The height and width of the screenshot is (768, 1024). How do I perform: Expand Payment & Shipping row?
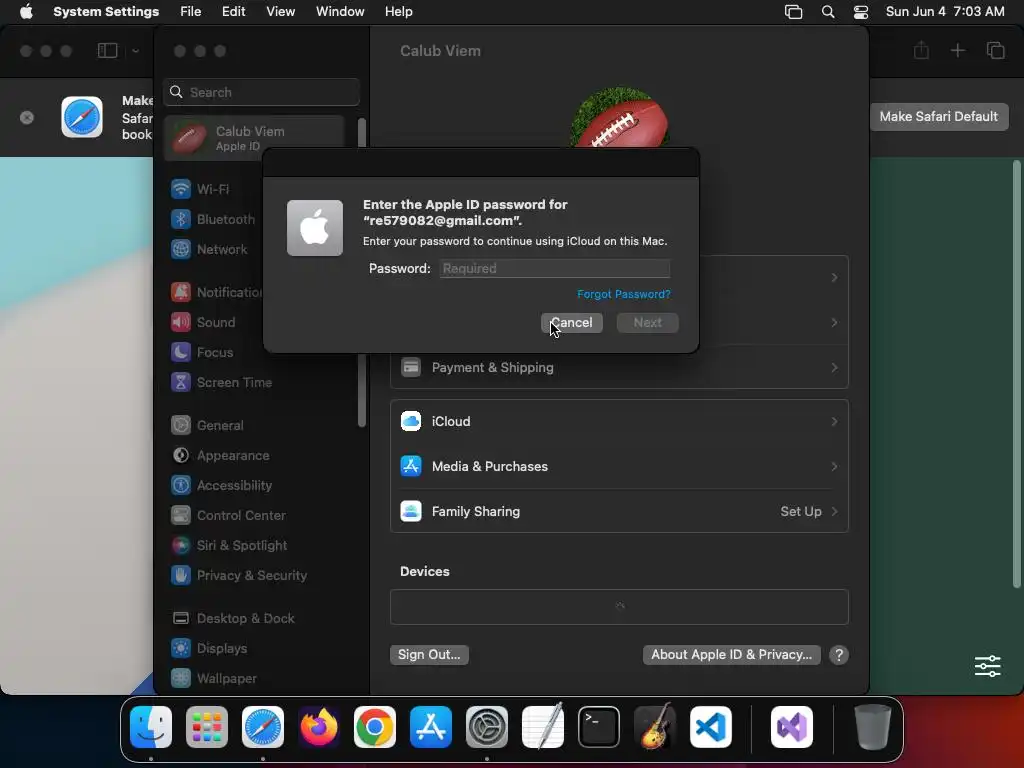click(619, 368)
